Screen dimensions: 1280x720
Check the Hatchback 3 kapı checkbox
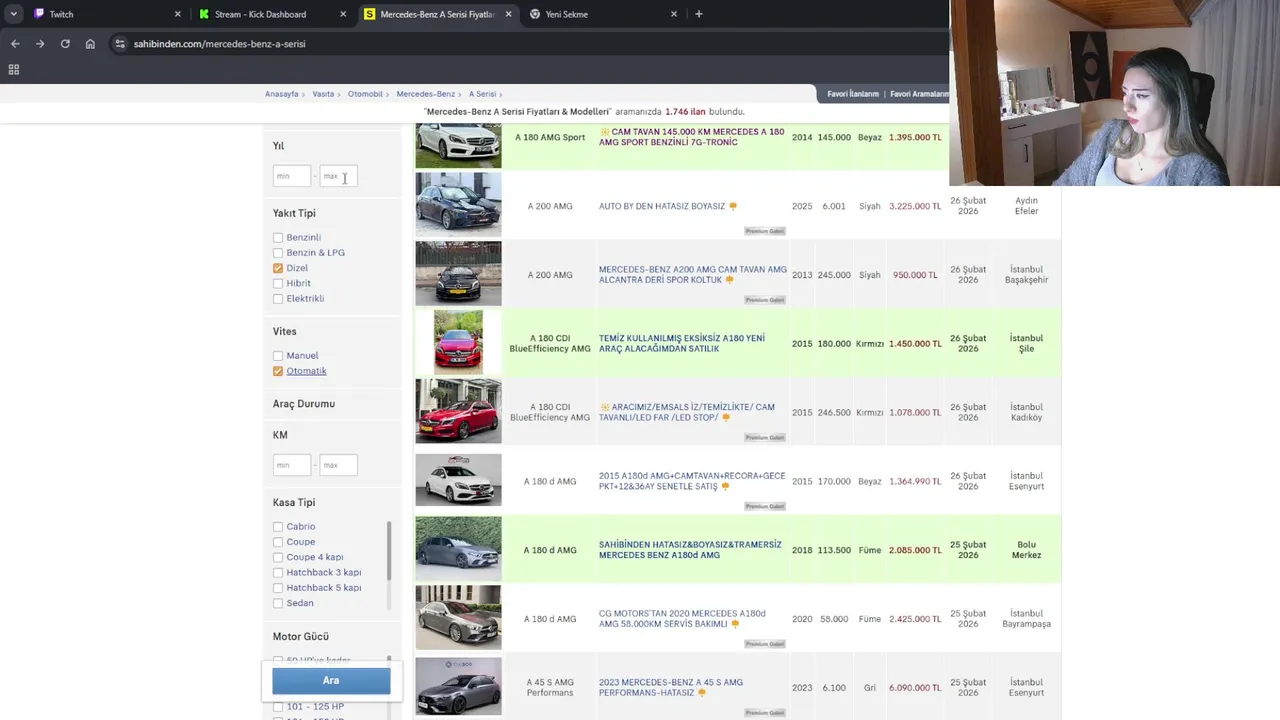pyautogui.click(x=278, y=573)
